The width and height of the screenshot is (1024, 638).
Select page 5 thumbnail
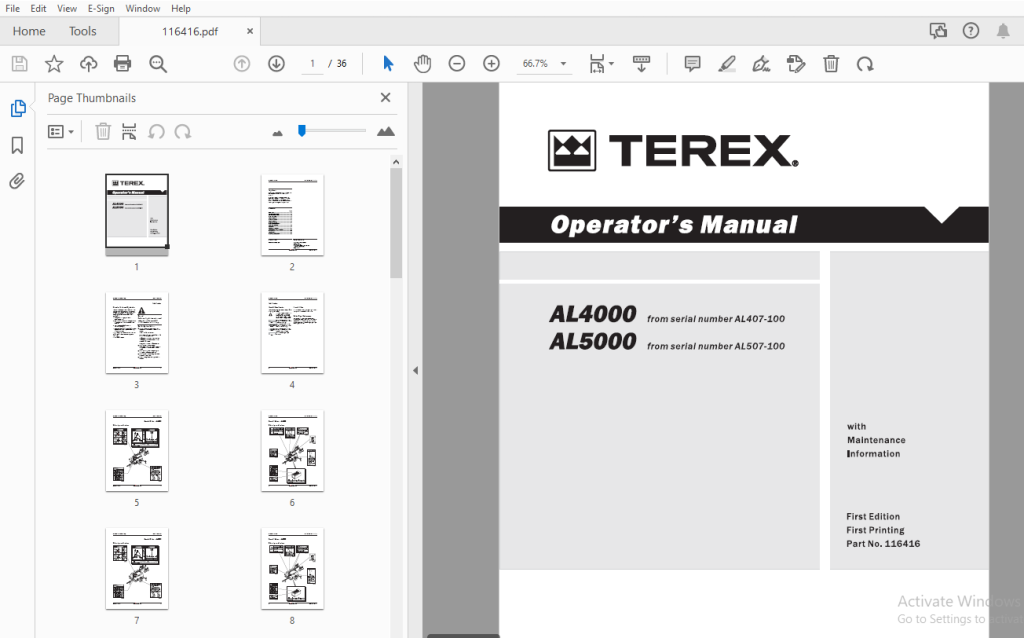point(136,451)
